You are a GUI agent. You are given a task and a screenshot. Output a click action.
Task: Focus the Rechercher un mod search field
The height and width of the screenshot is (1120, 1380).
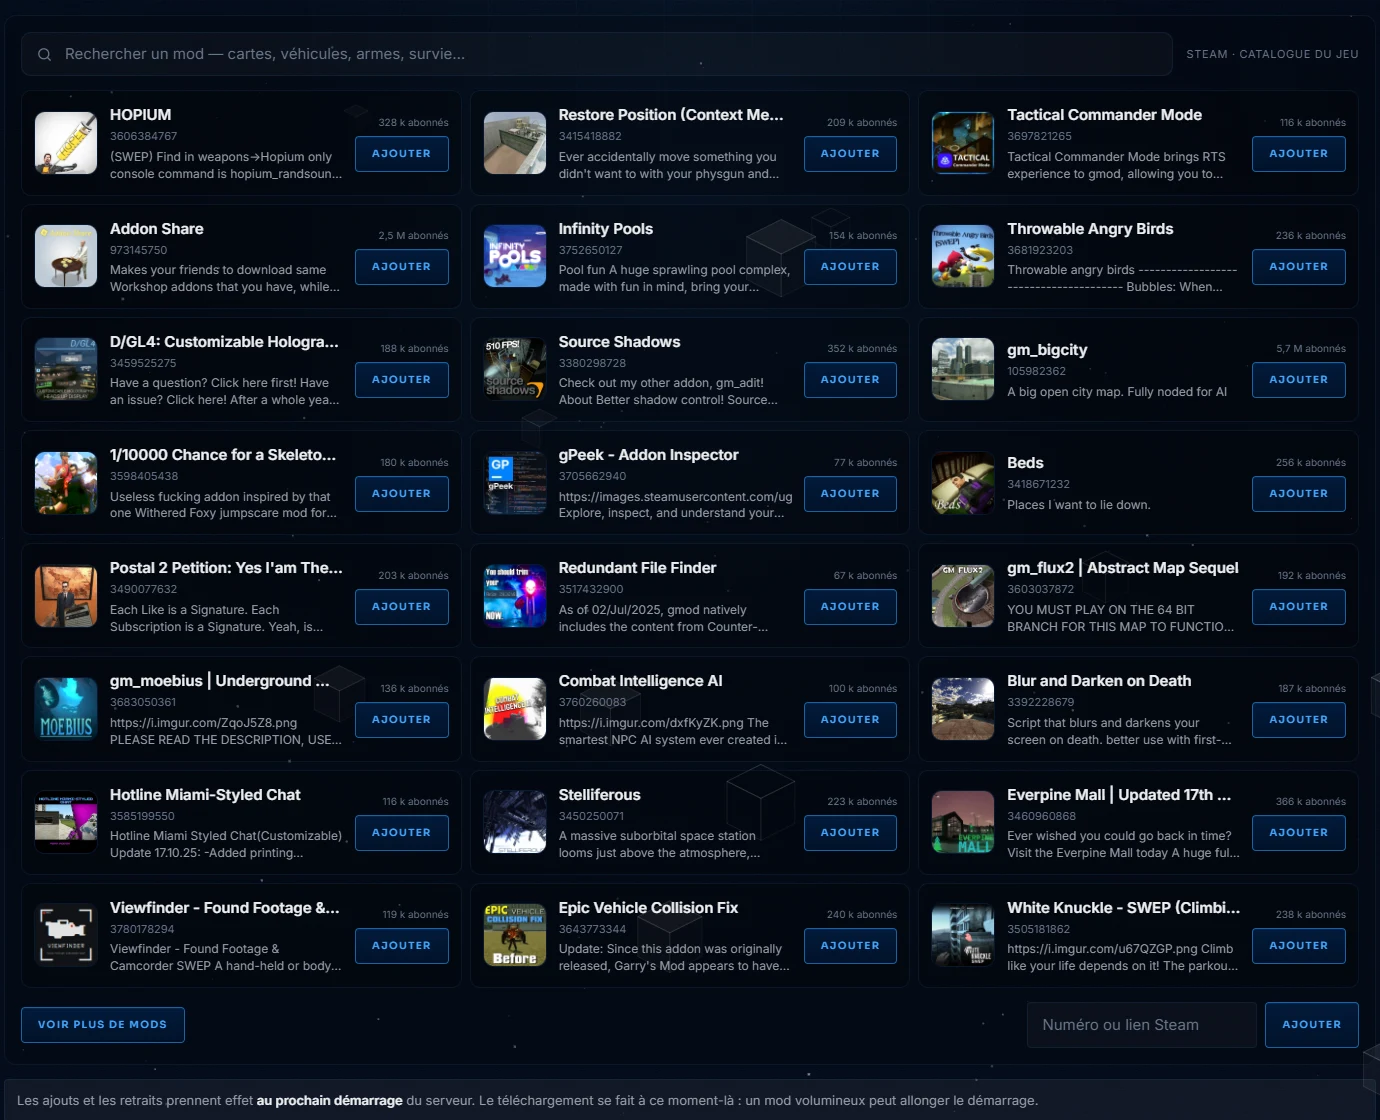(x=596, y=54)
